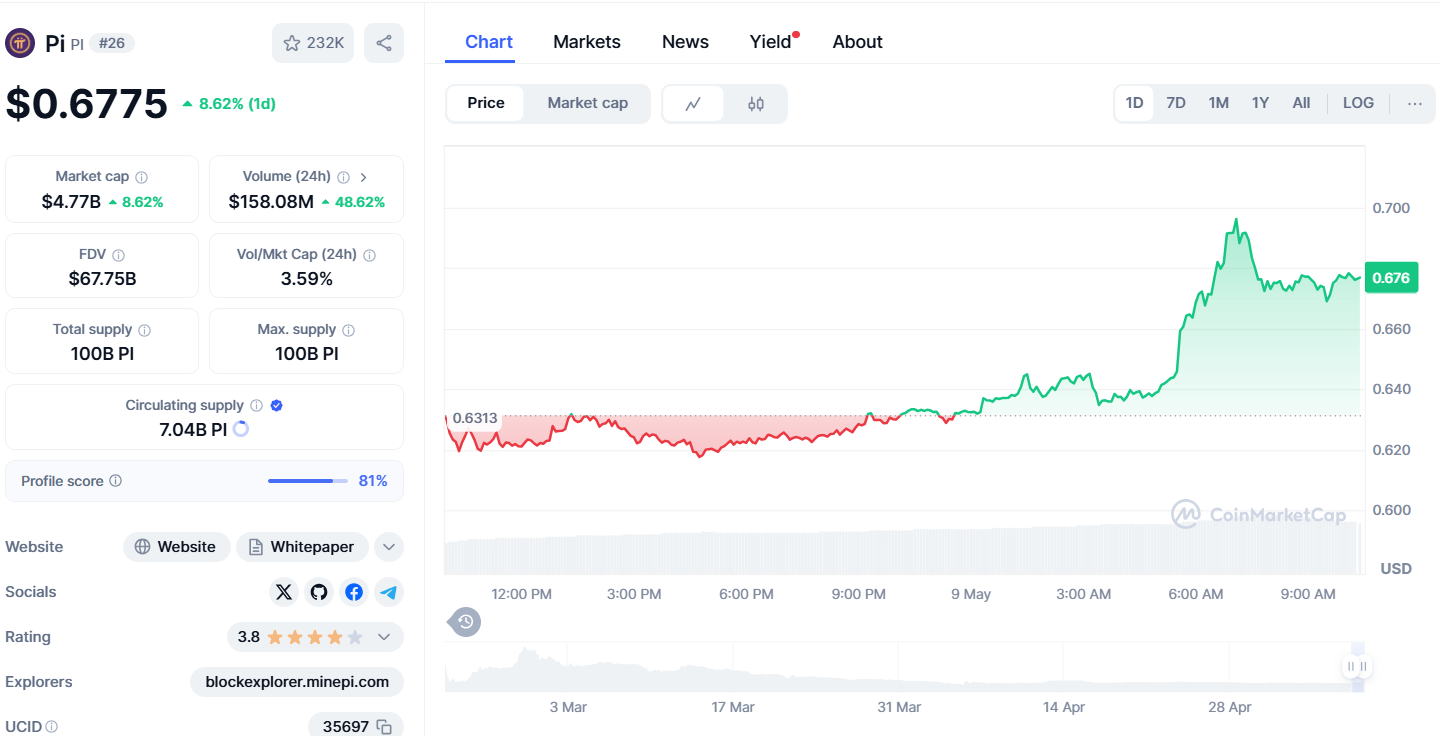Switch to line chart view
This screenshot has width=1440, height=736.
click(x=693, y=104)
